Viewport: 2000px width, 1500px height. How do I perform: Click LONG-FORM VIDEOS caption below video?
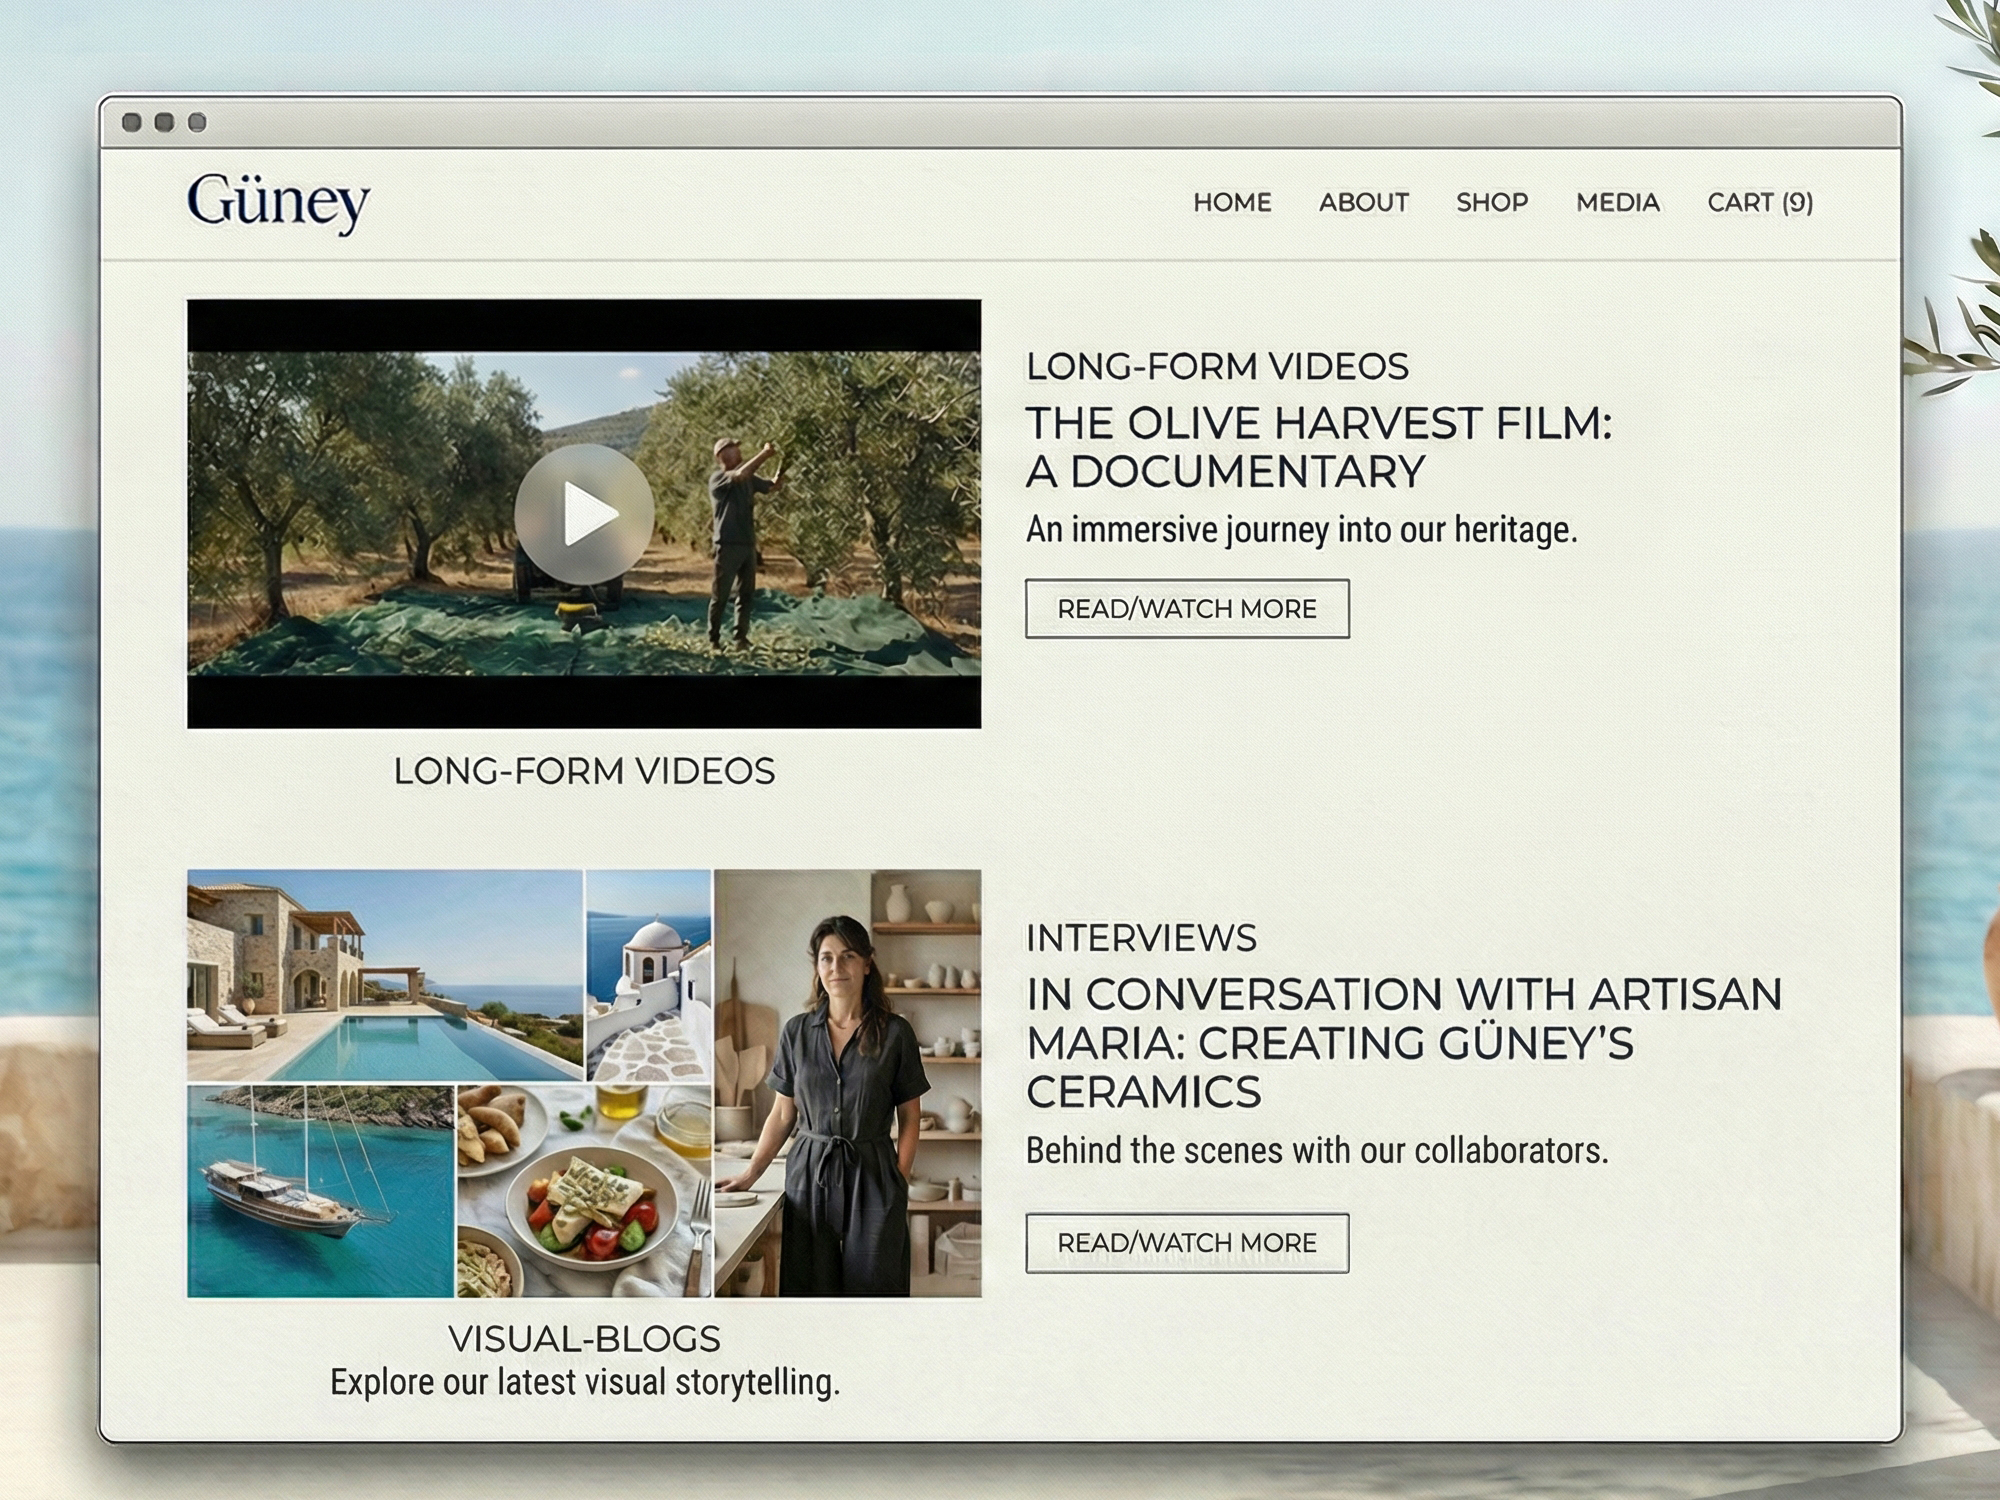(584, 771)
